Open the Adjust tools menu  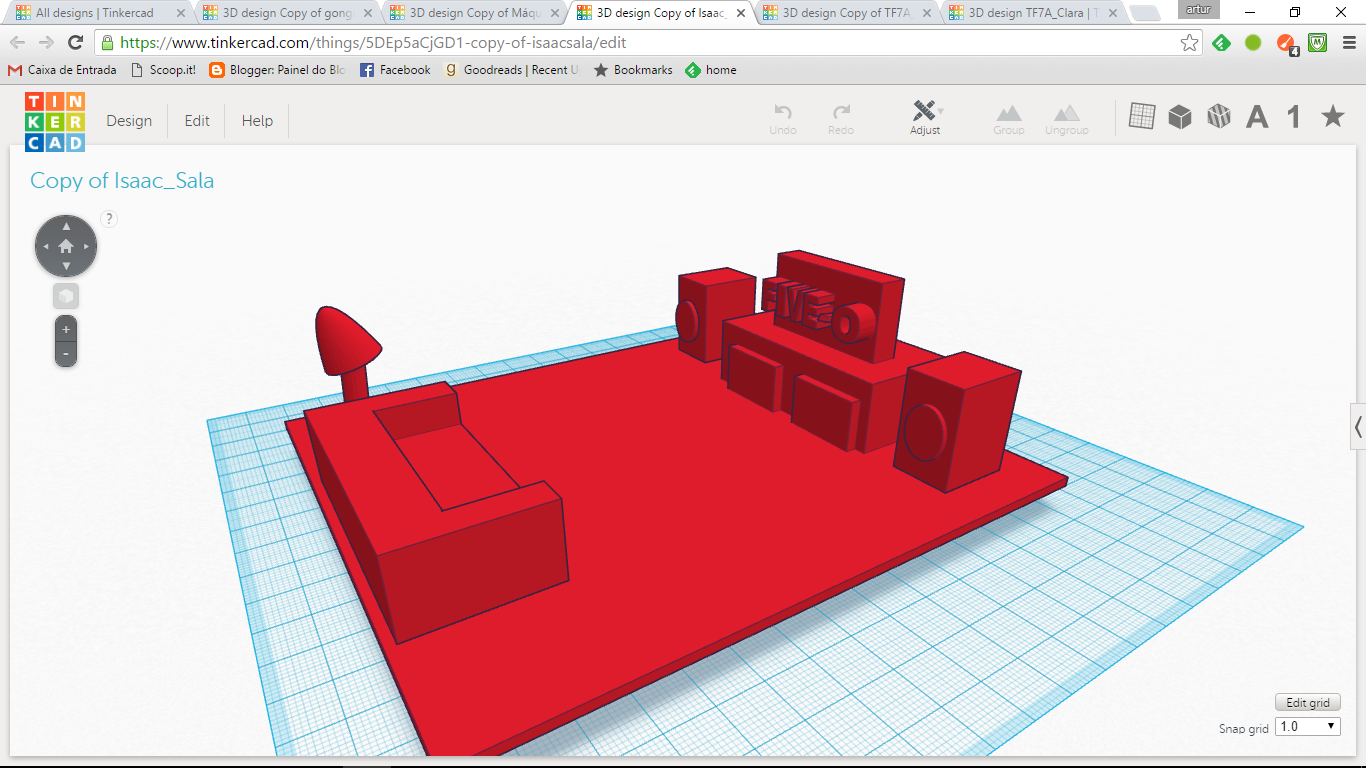(926, 118)
